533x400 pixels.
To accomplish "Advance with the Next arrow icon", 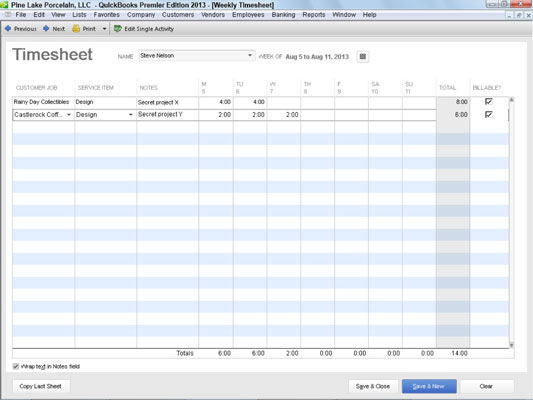I will (x=46, y=29).
